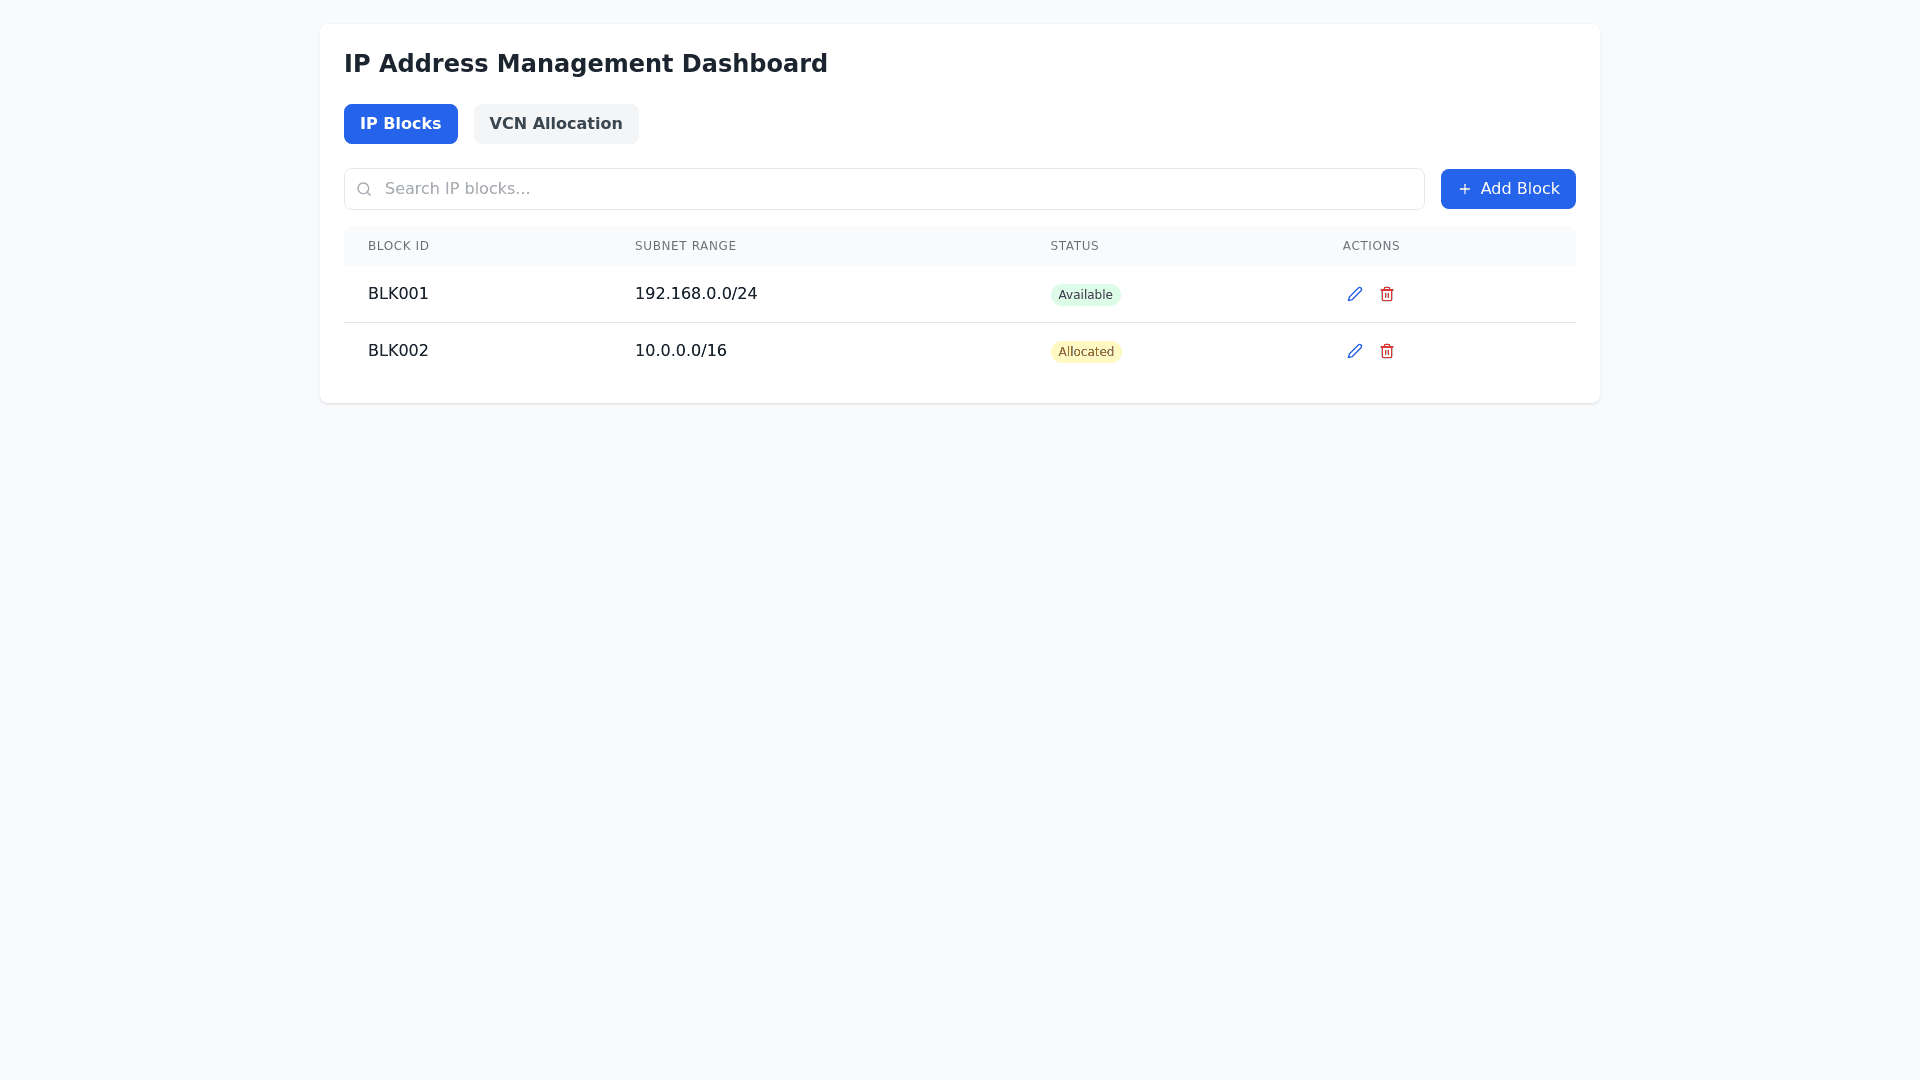Click the search magnifier icon
Image resolution: width=1920 pixels, height=1080 pixels.
[x=364, y=189]
